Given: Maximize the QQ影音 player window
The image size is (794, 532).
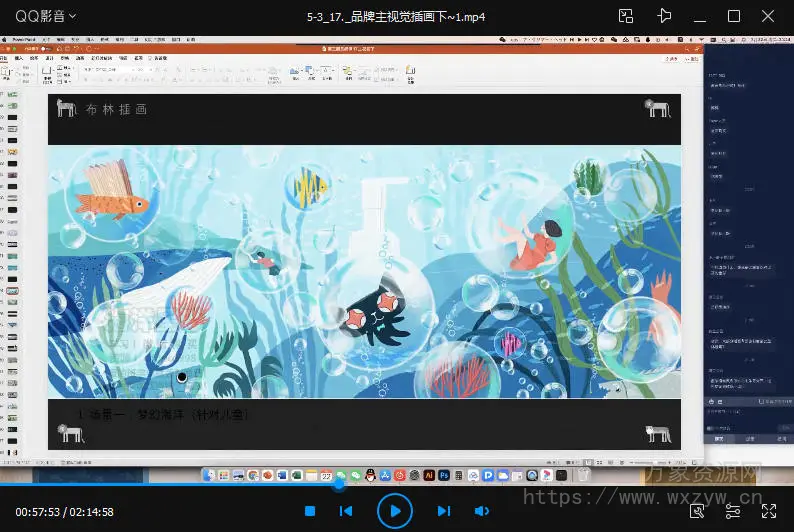Looking at the screenshot, I should click(x=734, y=16).
